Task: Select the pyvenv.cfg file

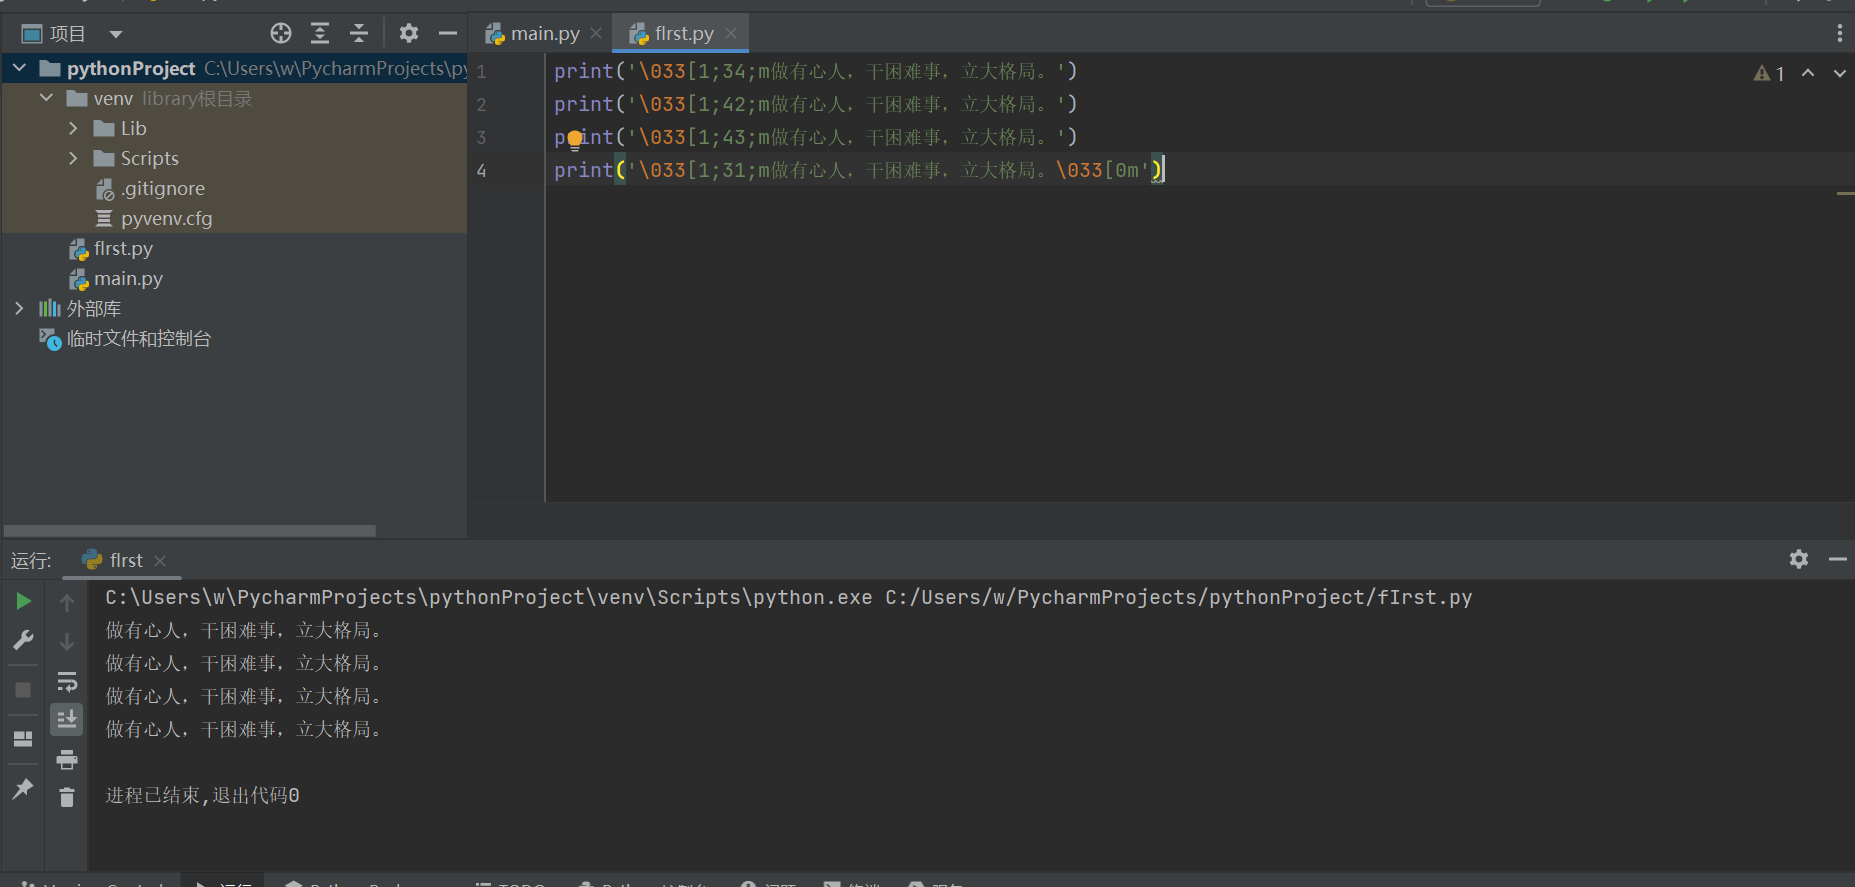Action: click(154, 218)
